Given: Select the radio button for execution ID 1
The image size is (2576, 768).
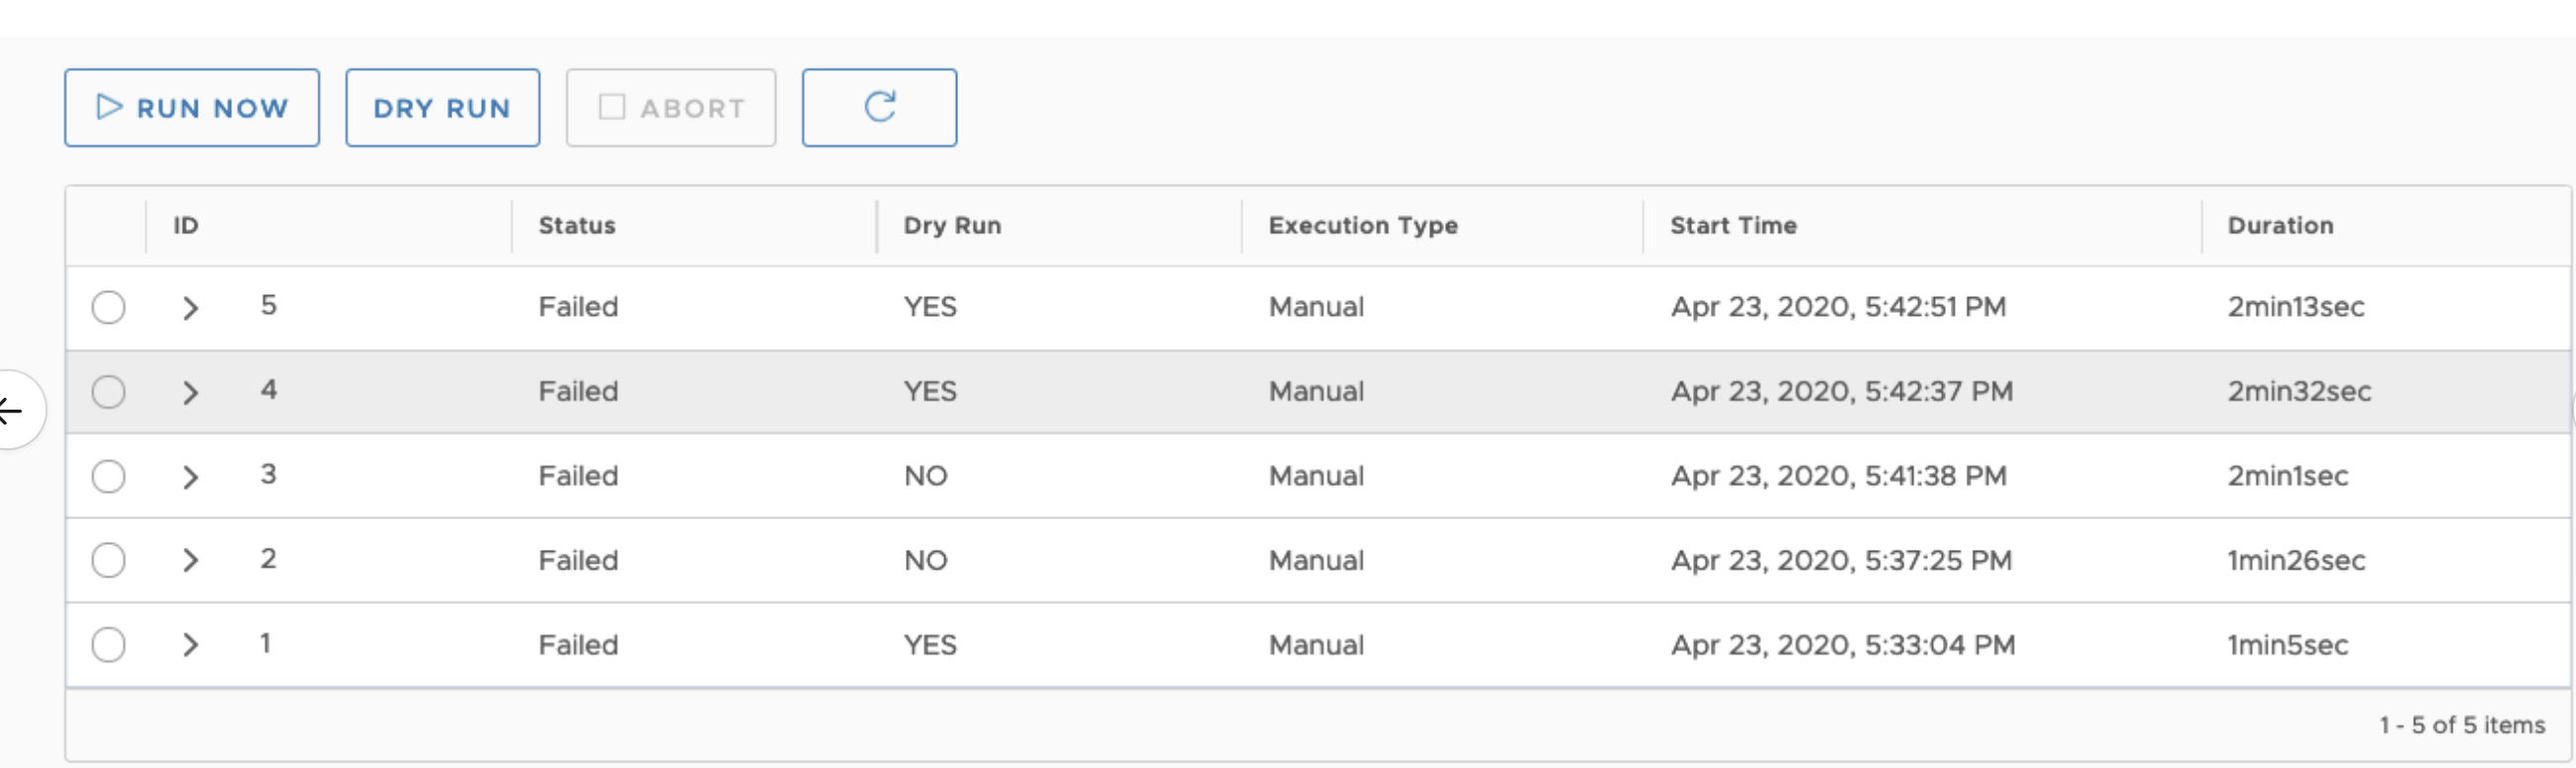Looking at the screenshot, I should tap(109, 644).
